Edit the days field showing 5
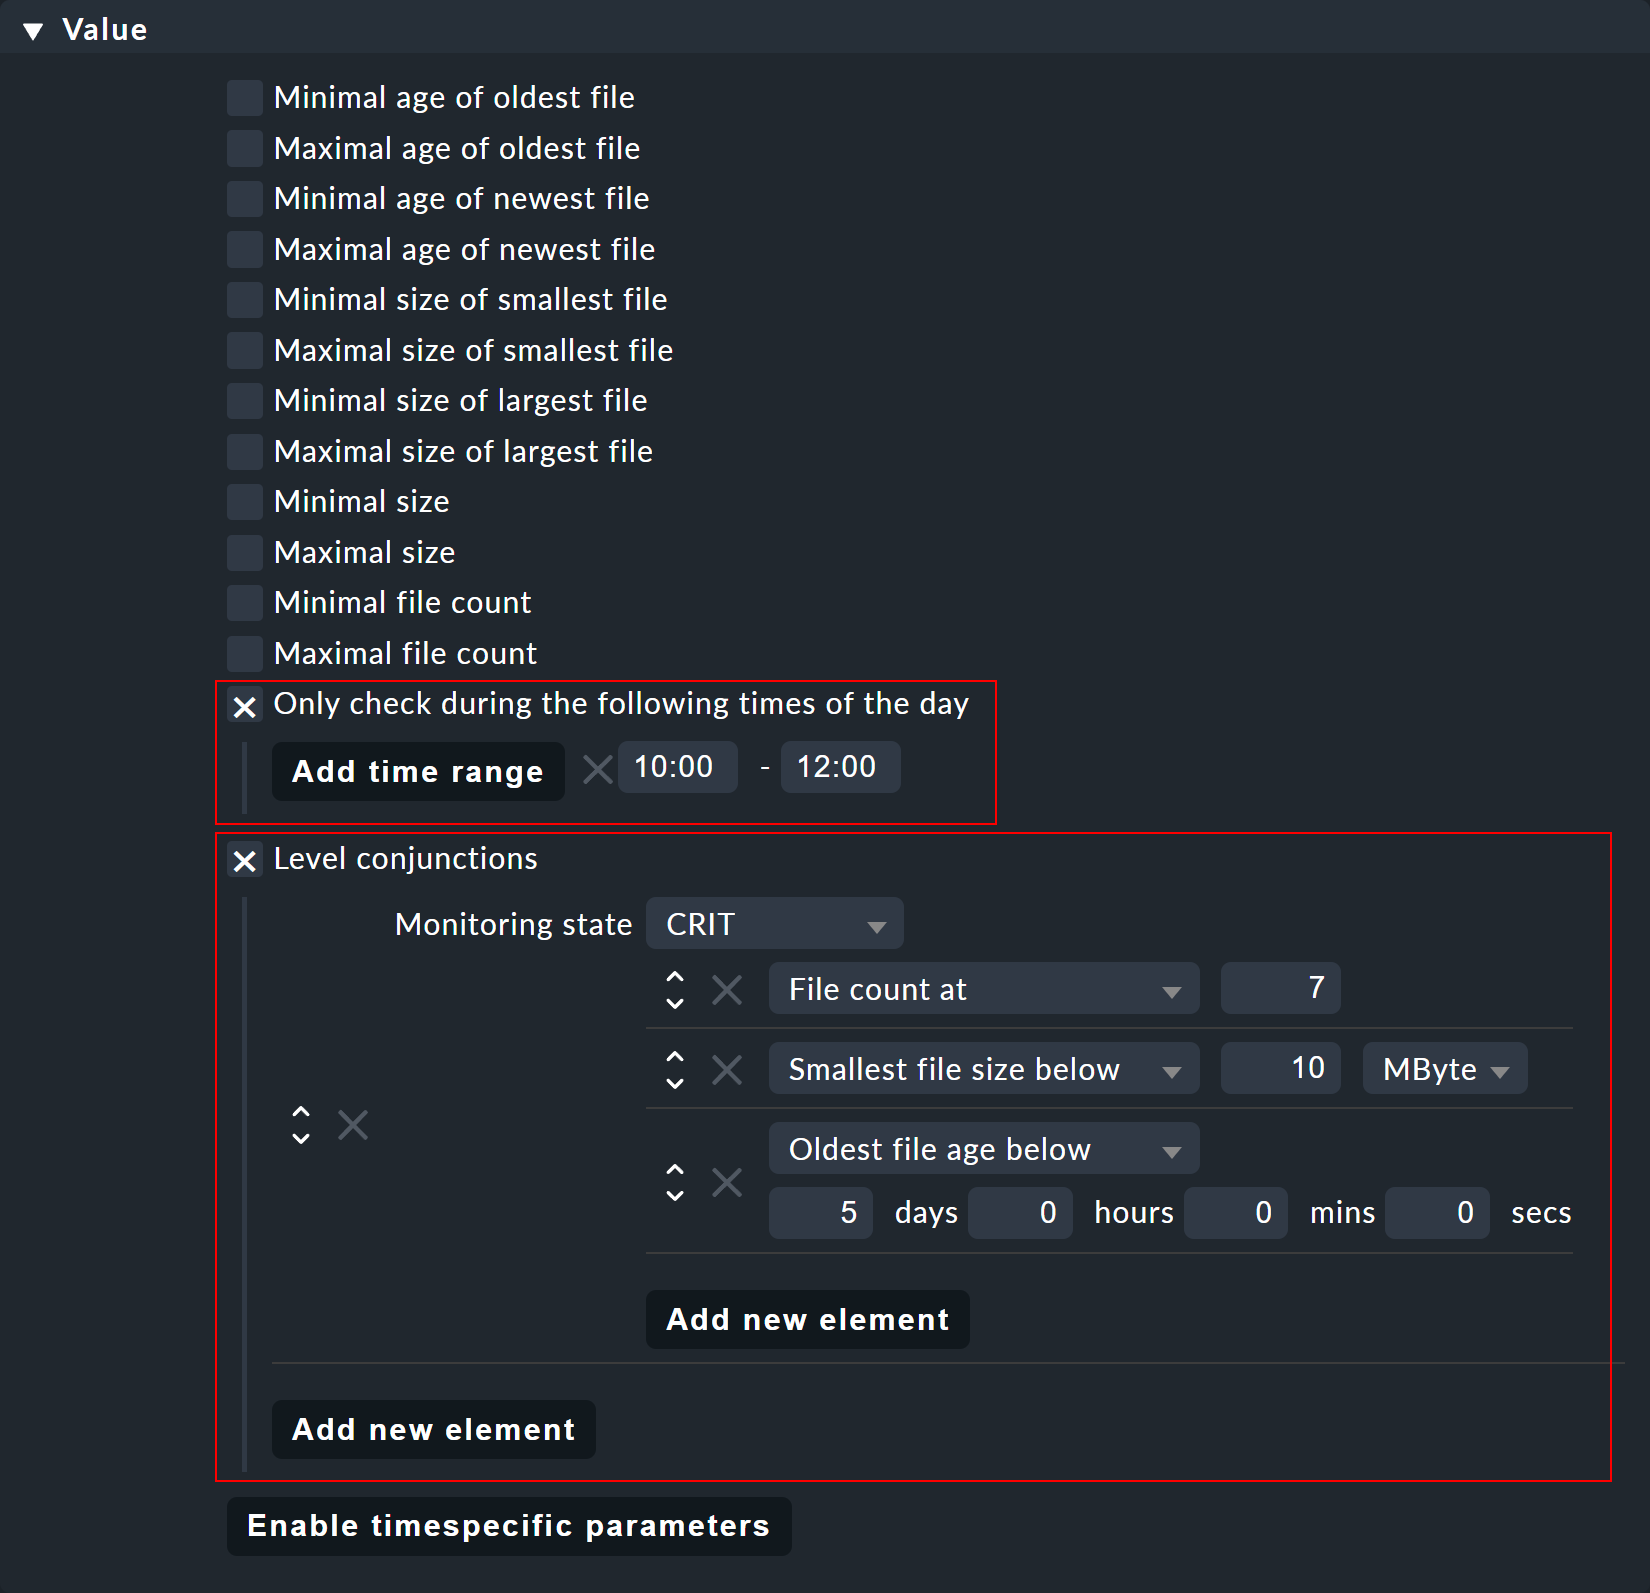 tap(821, 1213)
